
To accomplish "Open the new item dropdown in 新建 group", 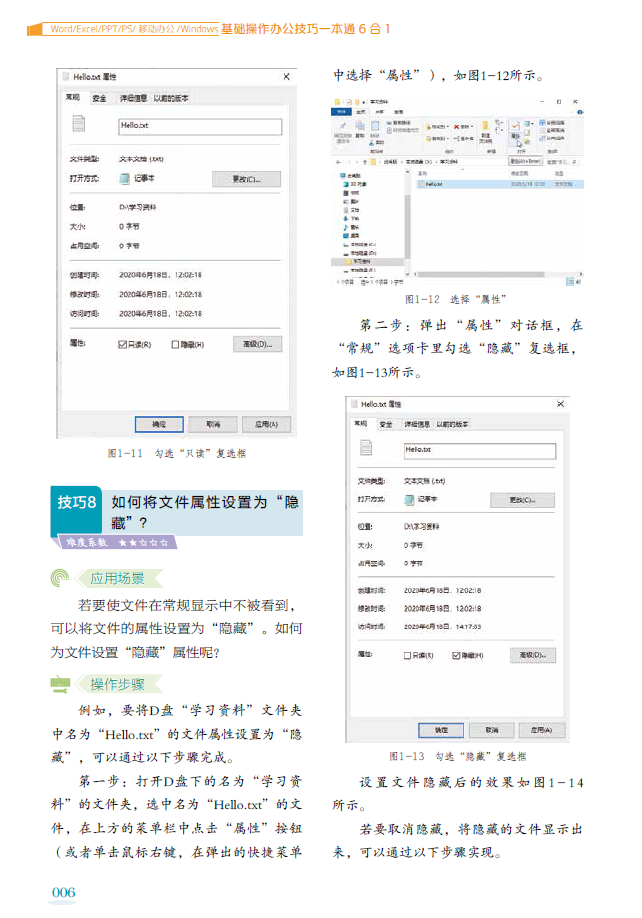I will click(499, 122).
